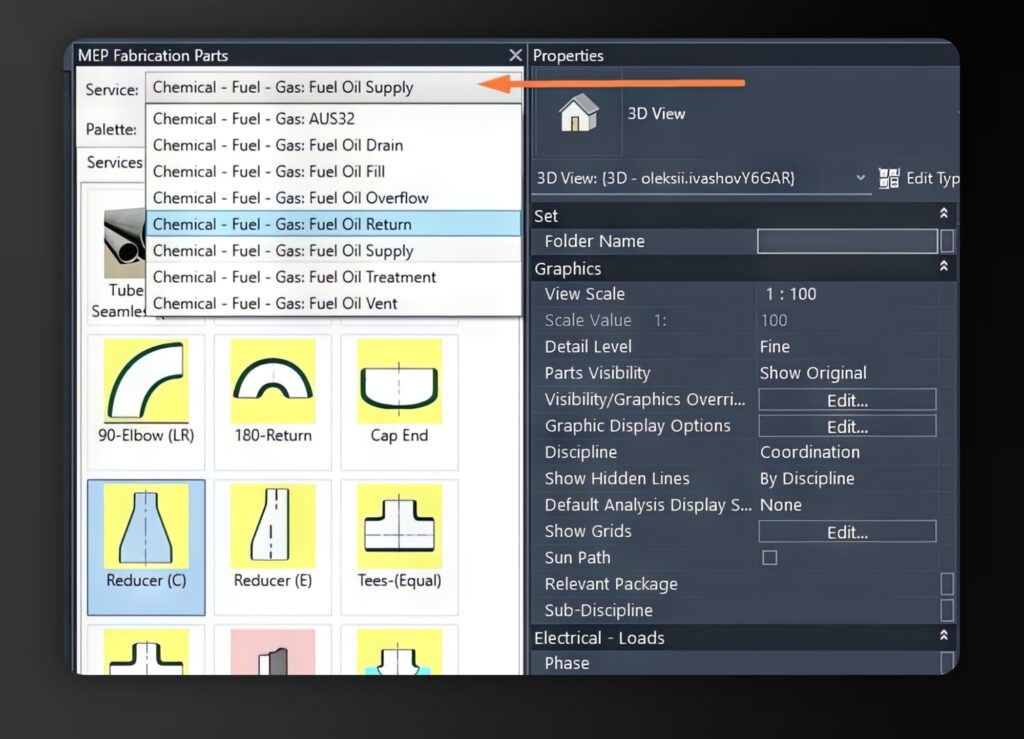Click the Phase property row

pyautogui.click(x=744, y=663)
